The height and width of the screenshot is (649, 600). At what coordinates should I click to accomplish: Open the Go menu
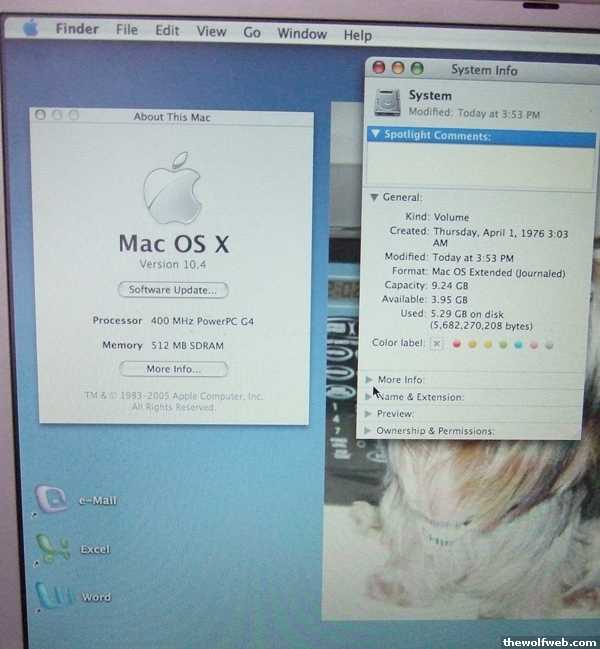click(x=252, y=32)
